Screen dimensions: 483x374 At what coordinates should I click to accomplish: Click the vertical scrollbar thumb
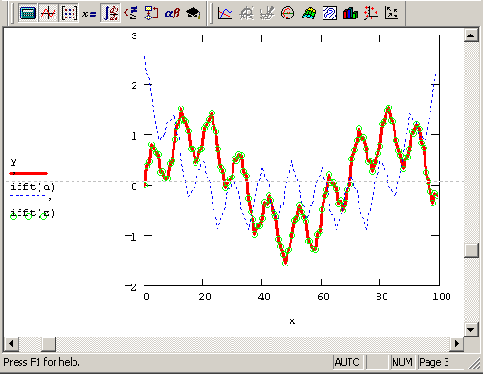(x=471, y=250)
